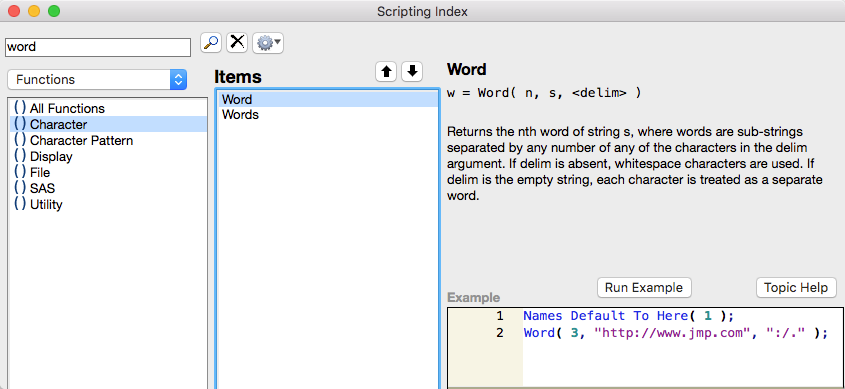Viewport: 845px width, 389px height.
Task: Close the Scripting Index window
Action: 15,11
